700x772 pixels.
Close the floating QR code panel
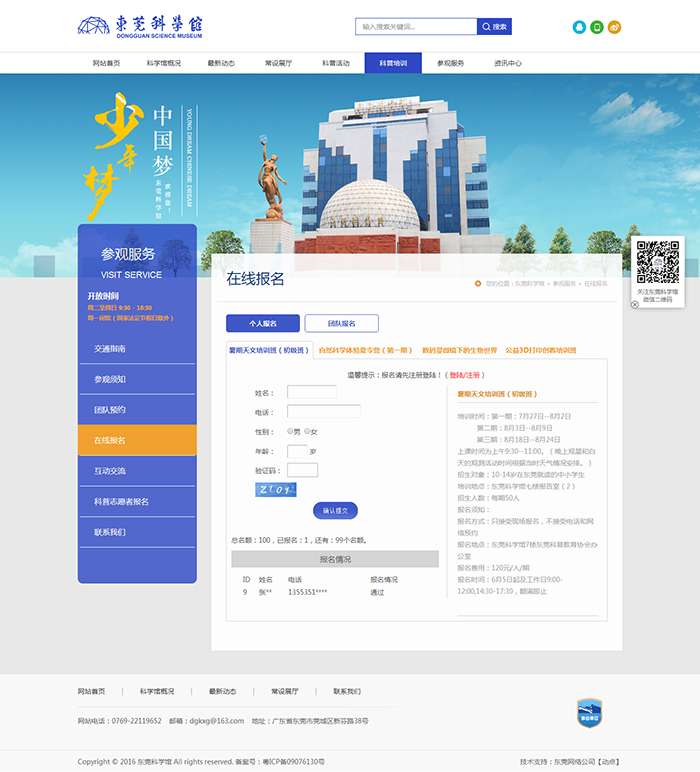[x=634, y=305]
